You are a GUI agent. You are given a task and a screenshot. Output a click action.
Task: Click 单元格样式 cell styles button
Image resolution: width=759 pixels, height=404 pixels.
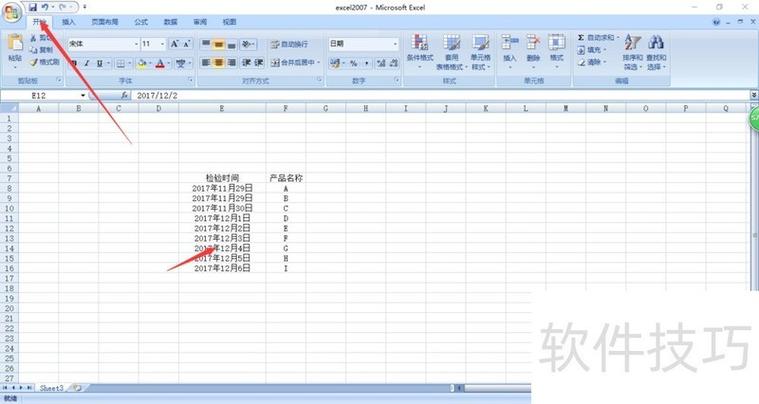(481, 52)
